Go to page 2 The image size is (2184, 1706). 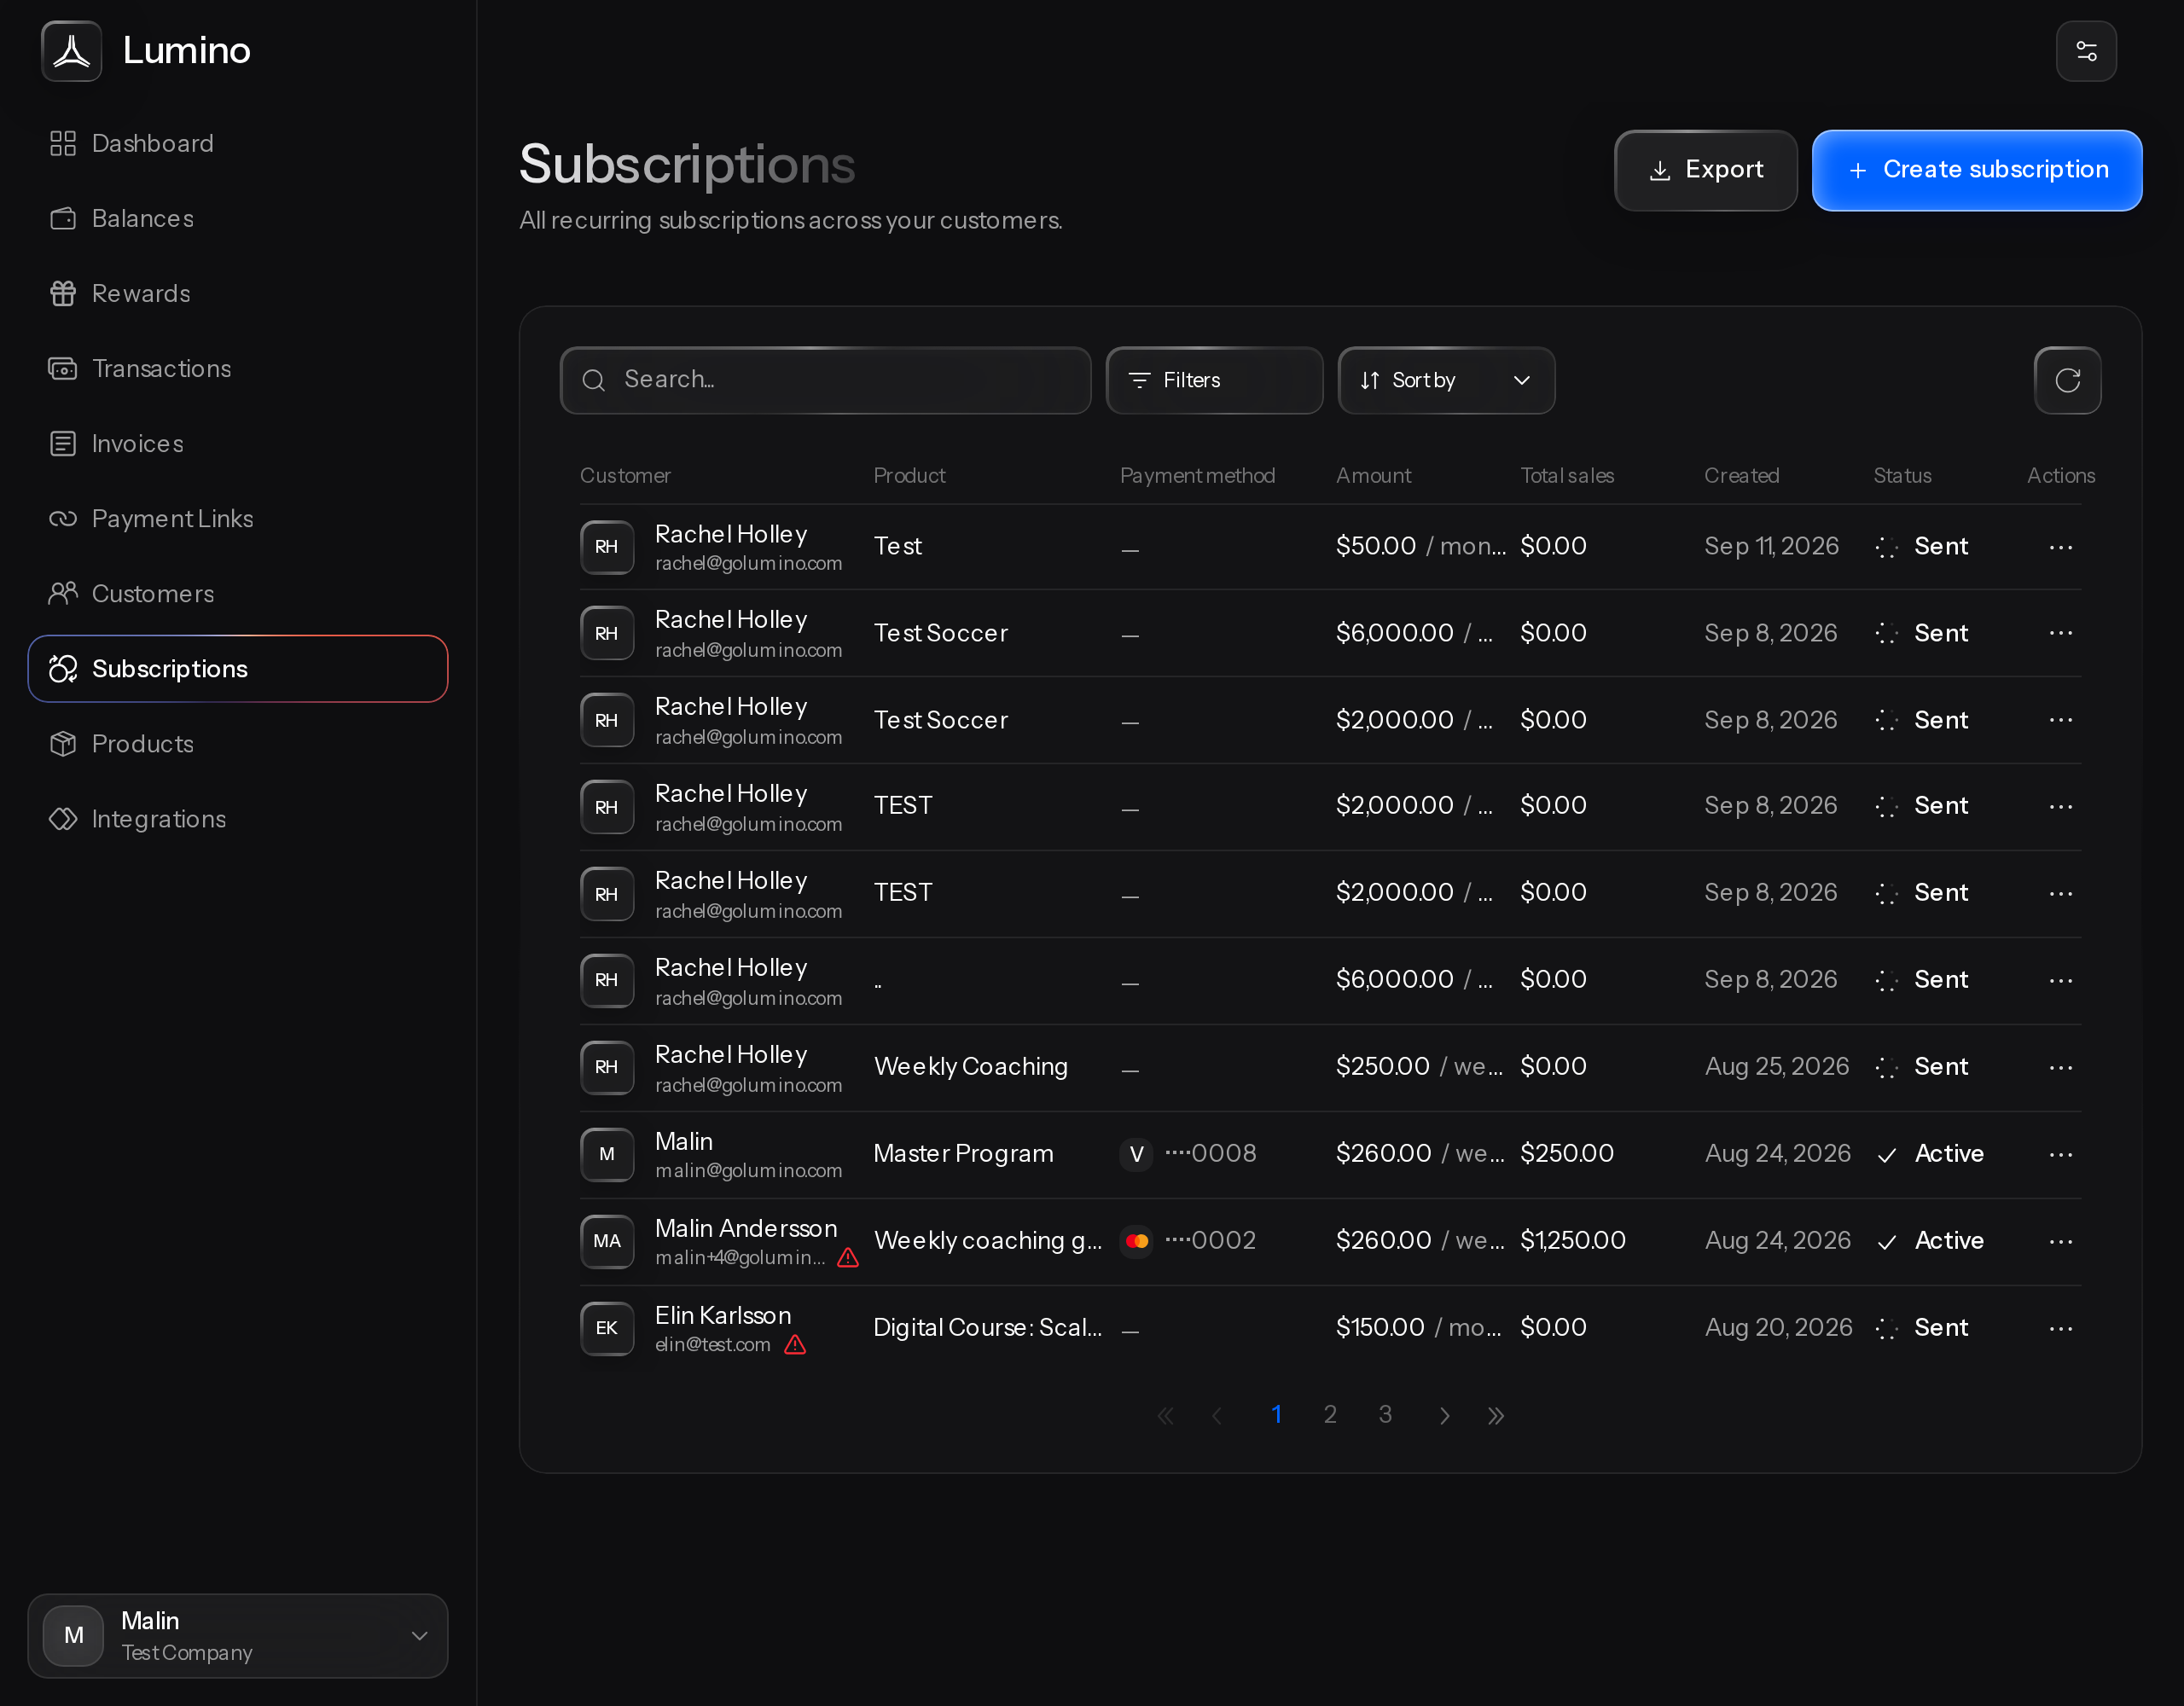1330,1414
